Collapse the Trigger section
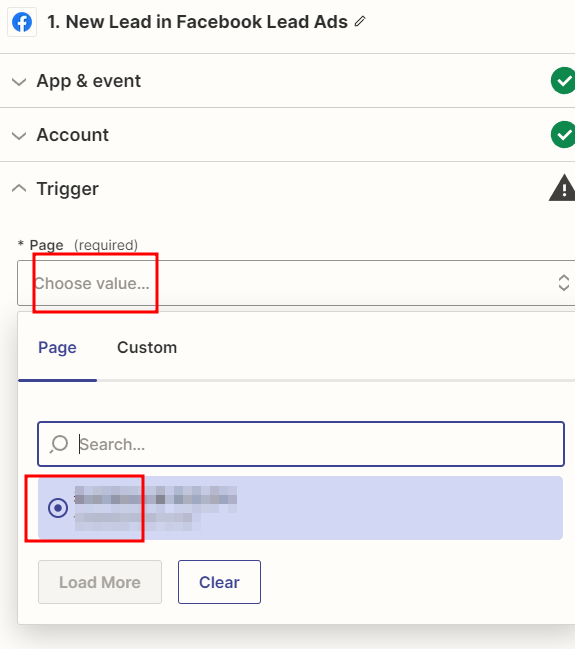The width and height of the screenshot is (575, 649). pyautogui.click(x=19, y=189)
